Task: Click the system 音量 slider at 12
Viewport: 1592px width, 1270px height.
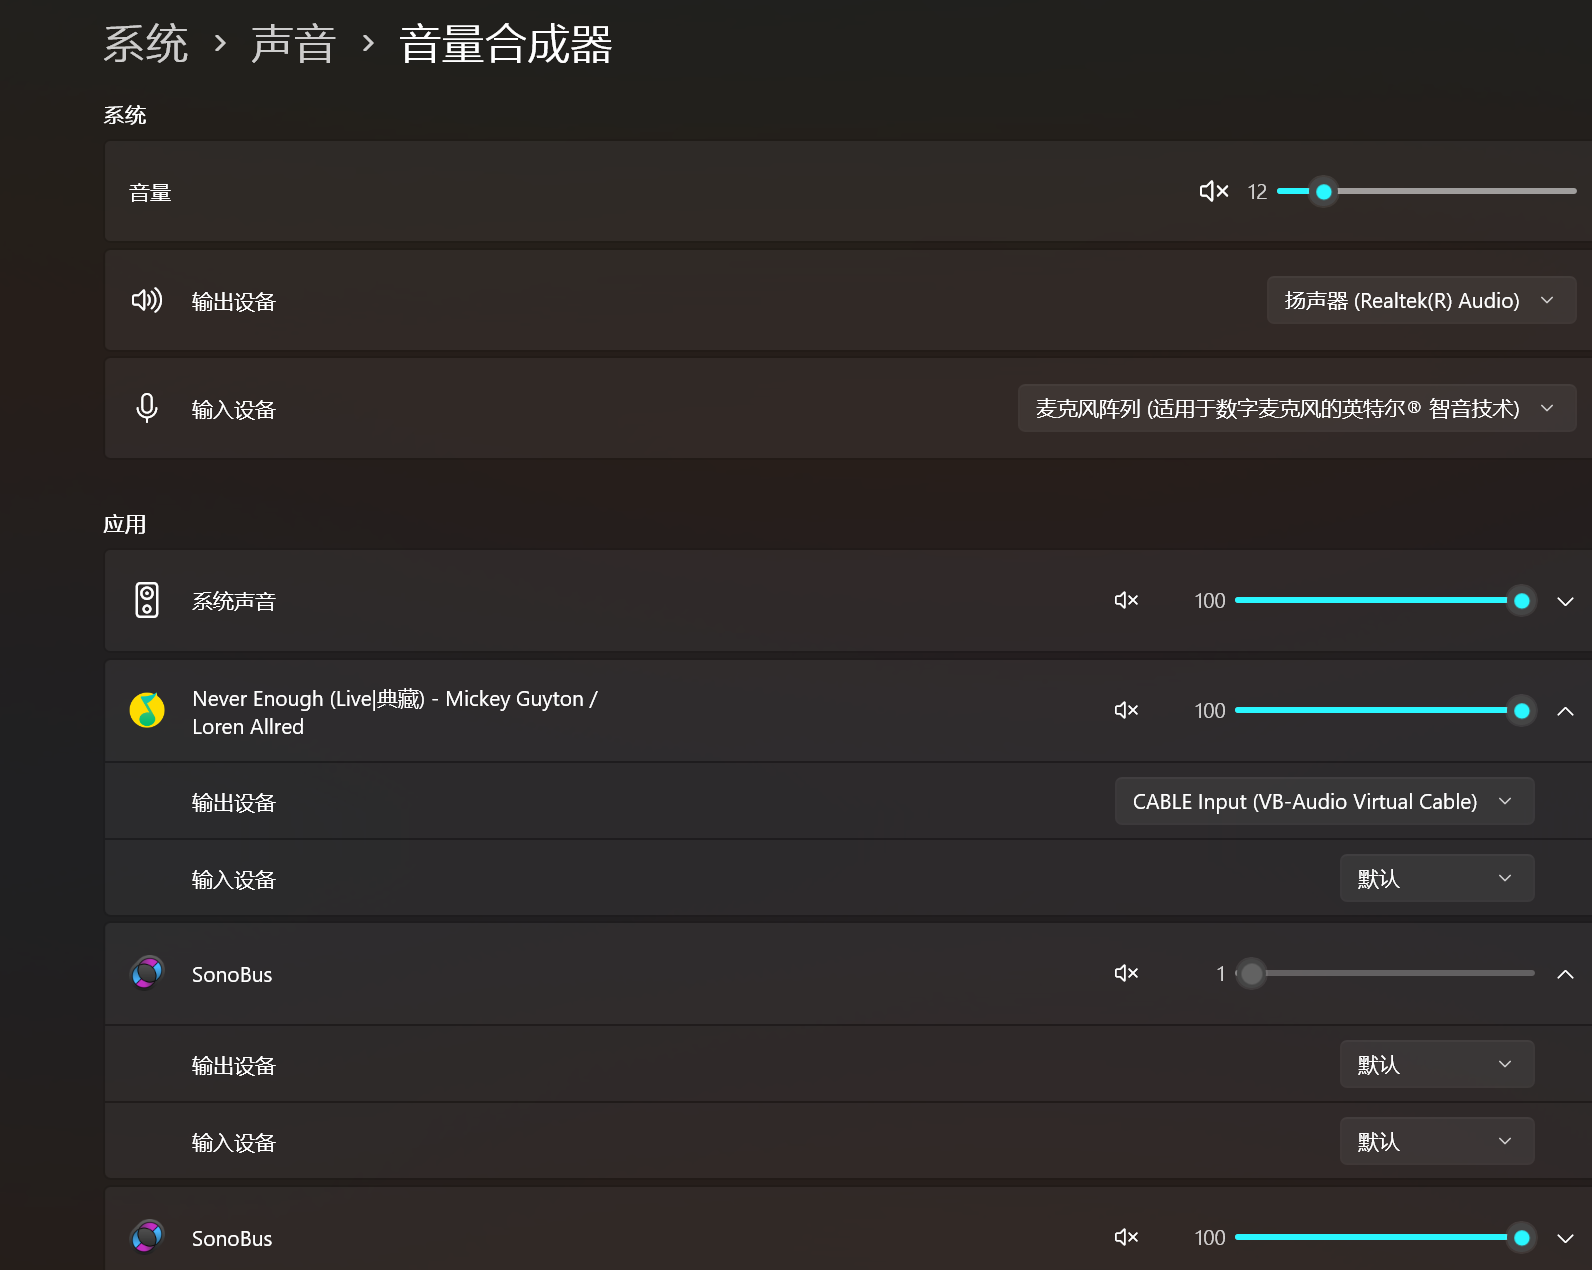Action: [x=1426, y=191]
